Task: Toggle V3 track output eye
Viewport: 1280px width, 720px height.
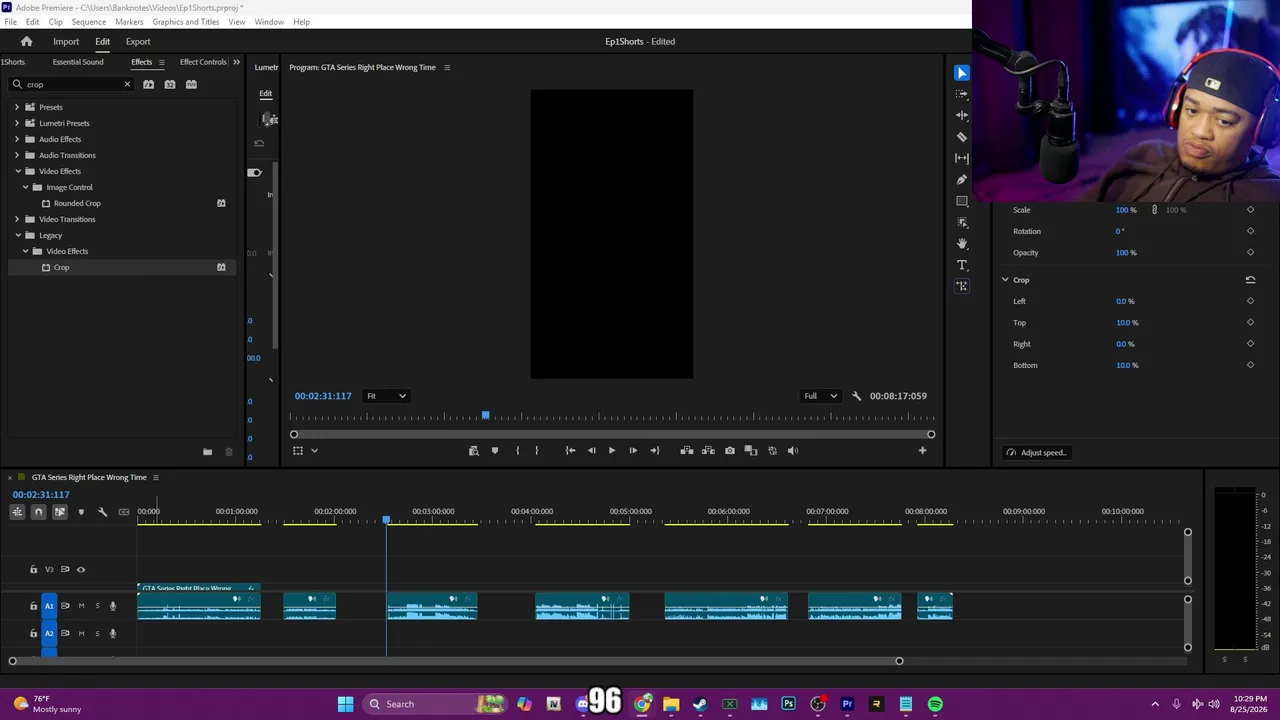Action: point(81,570)
